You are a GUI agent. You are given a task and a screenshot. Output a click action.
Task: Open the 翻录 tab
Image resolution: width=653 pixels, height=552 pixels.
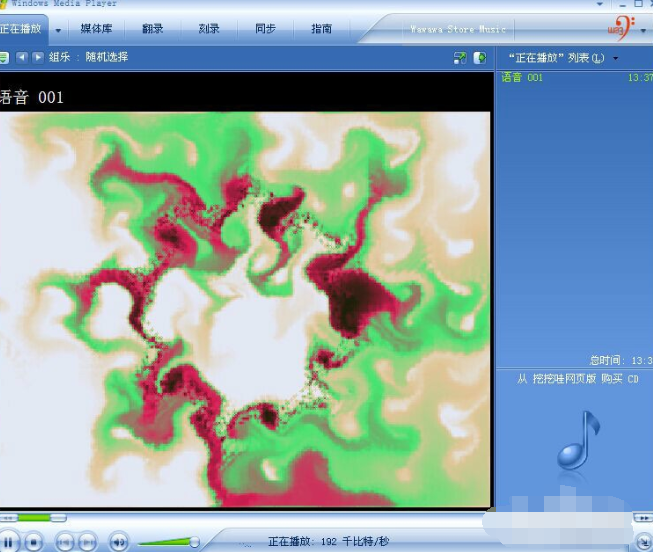pyautogui.click(x=153, y=29)
